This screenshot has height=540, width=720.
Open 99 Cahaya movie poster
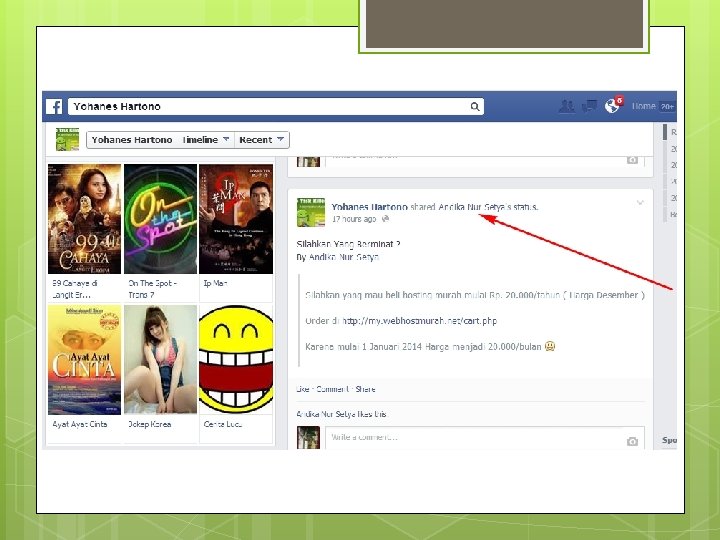point(84,219)
